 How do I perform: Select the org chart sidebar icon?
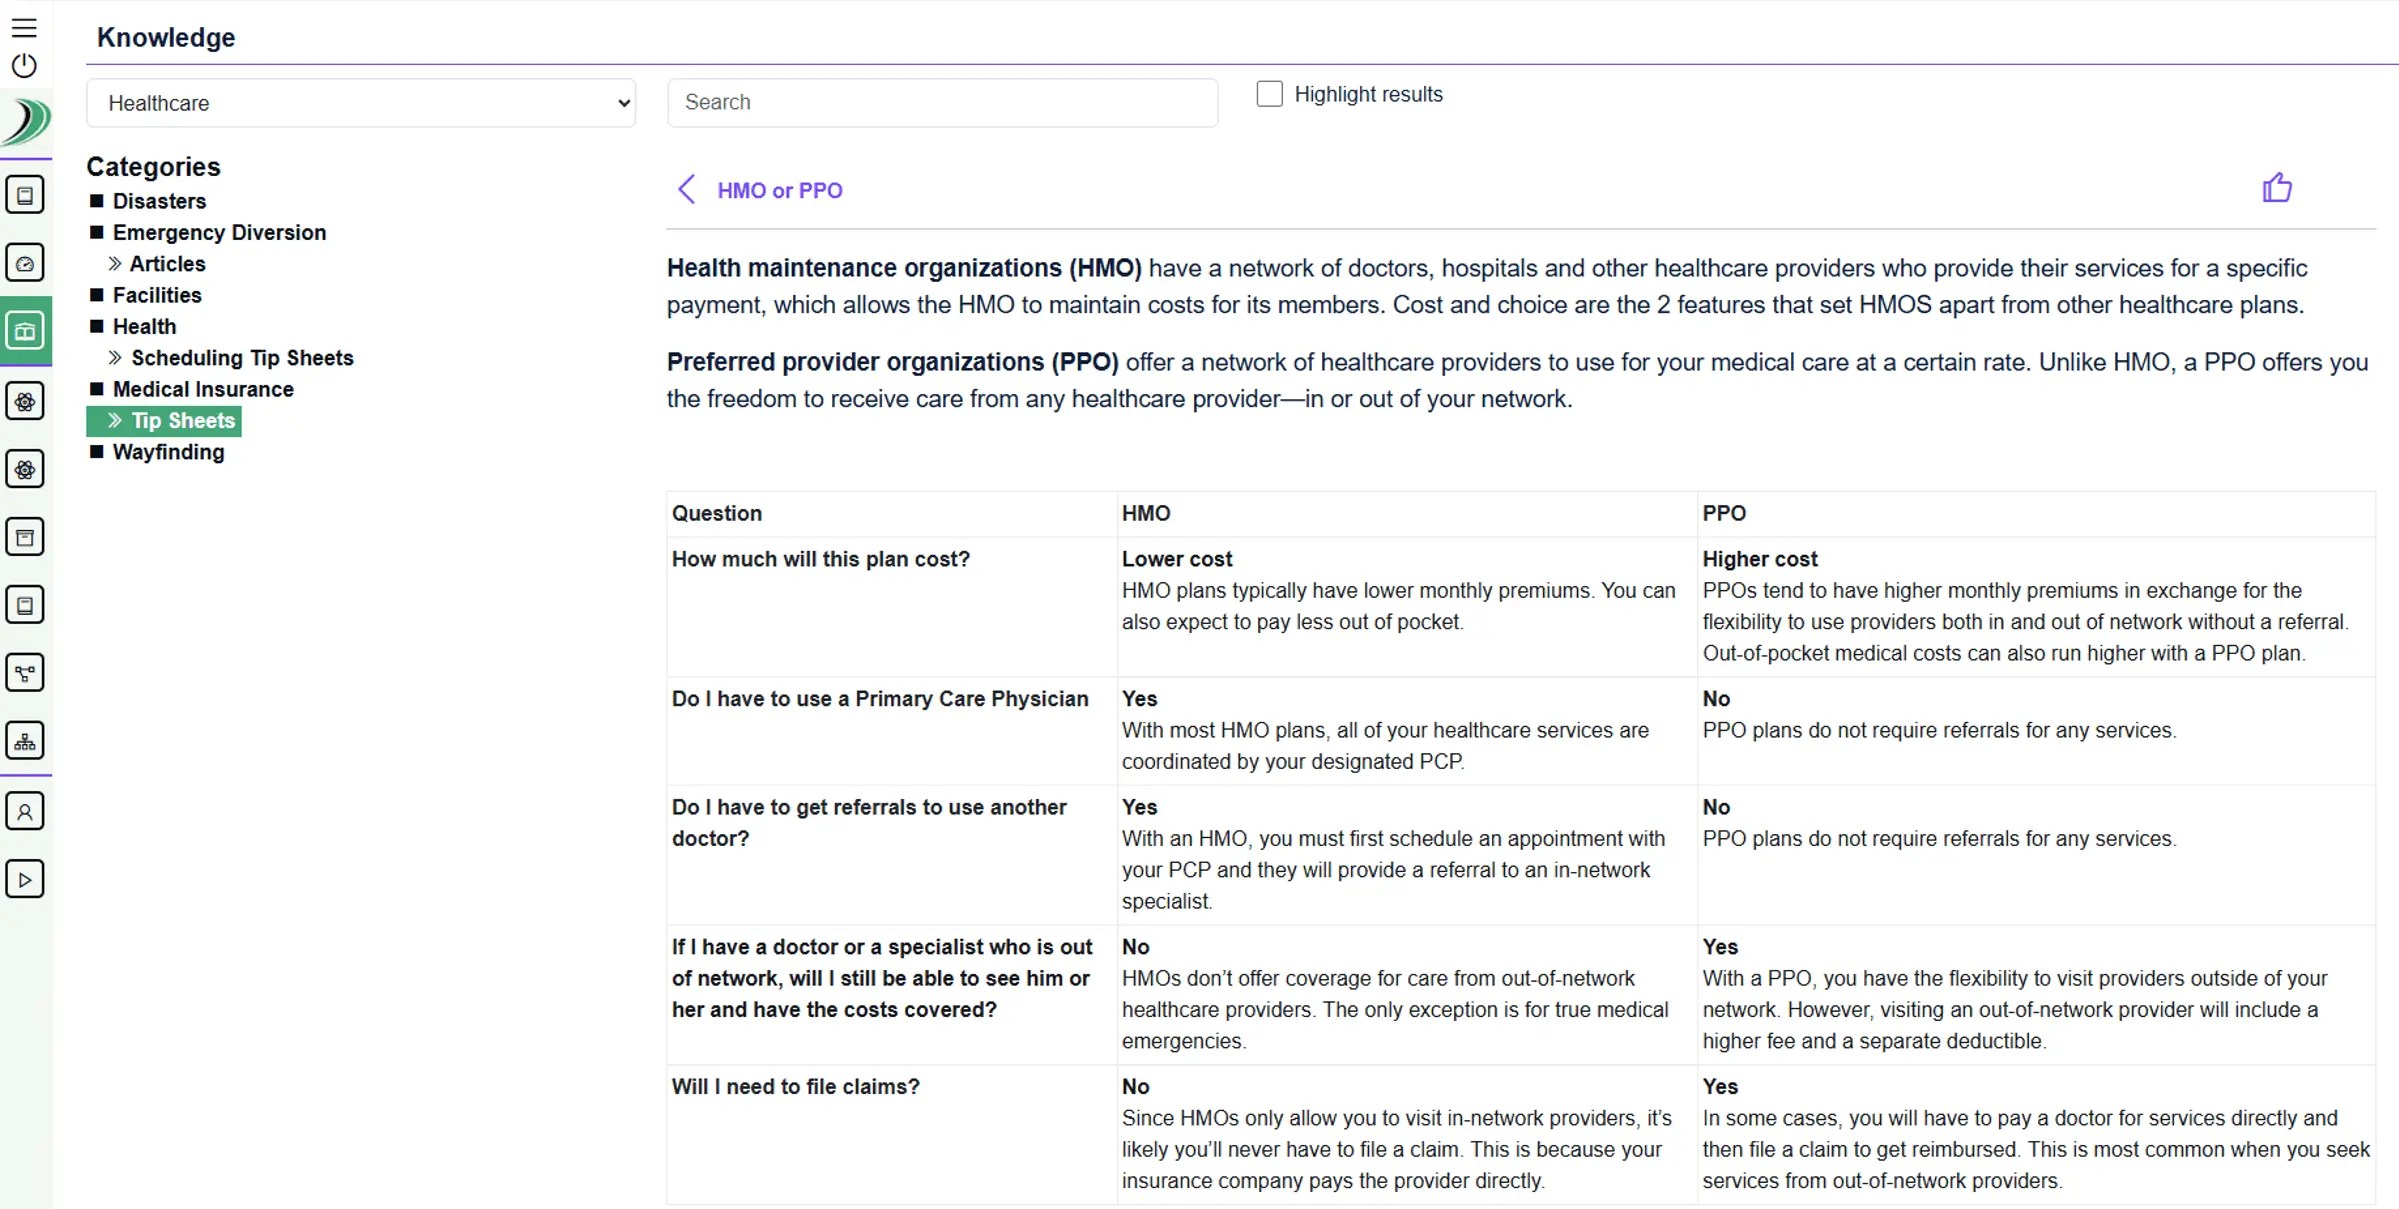click(25, 740)
